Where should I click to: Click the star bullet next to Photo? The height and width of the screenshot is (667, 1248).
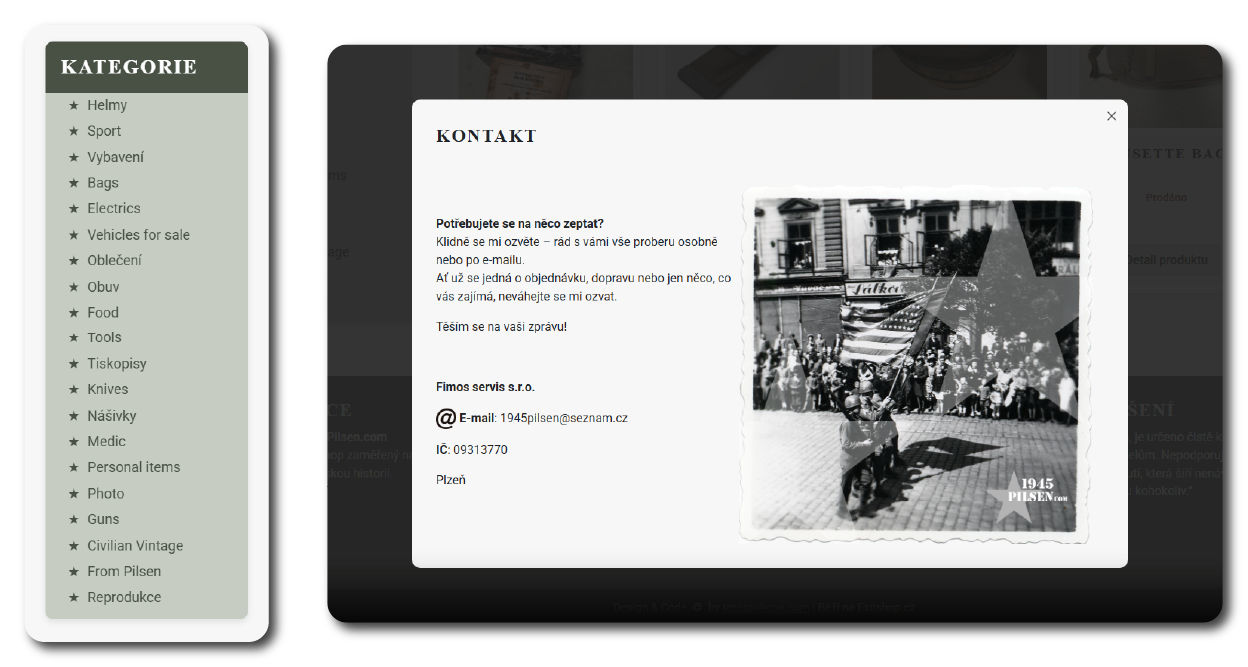point(73,493)
